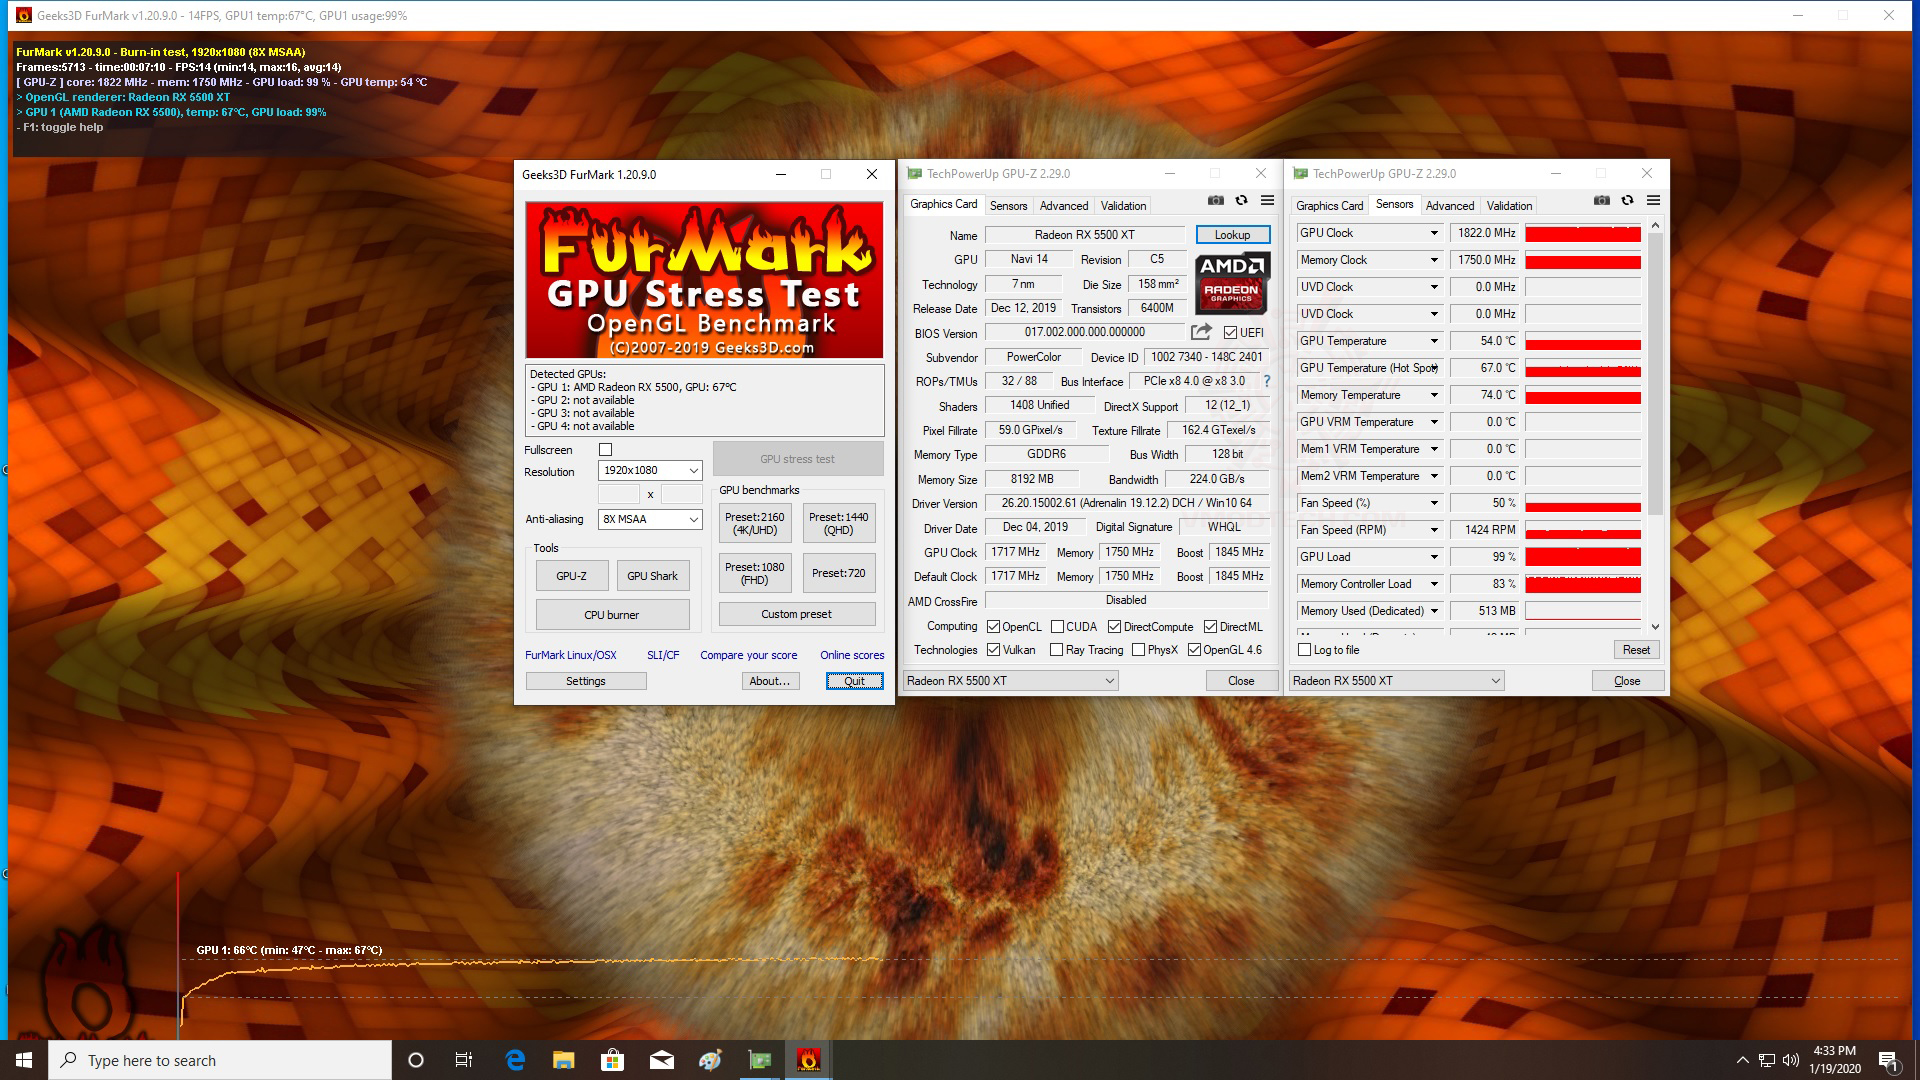The image size is (1920, 1080).
Task: Click the GPU Clock red sensor graph
Action: (x=1582, y=233)
